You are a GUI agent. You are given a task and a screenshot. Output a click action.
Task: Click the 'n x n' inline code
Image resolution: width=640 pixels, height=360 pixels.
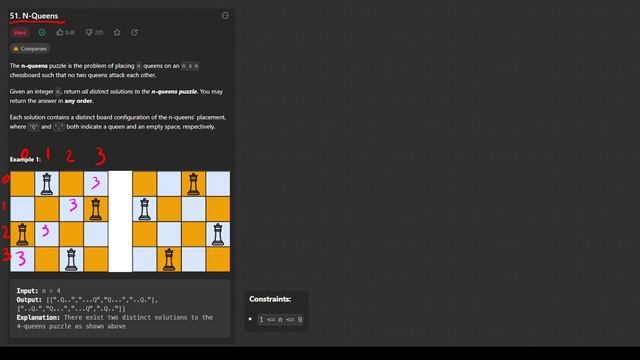pos(190,66)
